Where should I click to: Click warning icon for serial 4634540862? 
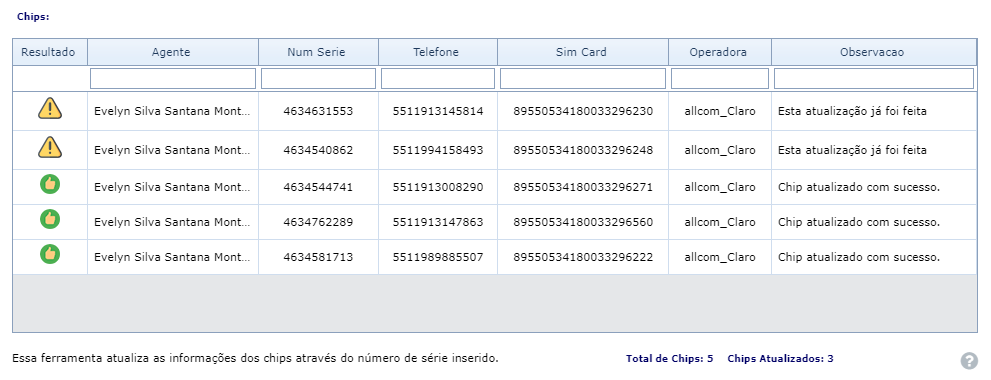pos(50,147)
